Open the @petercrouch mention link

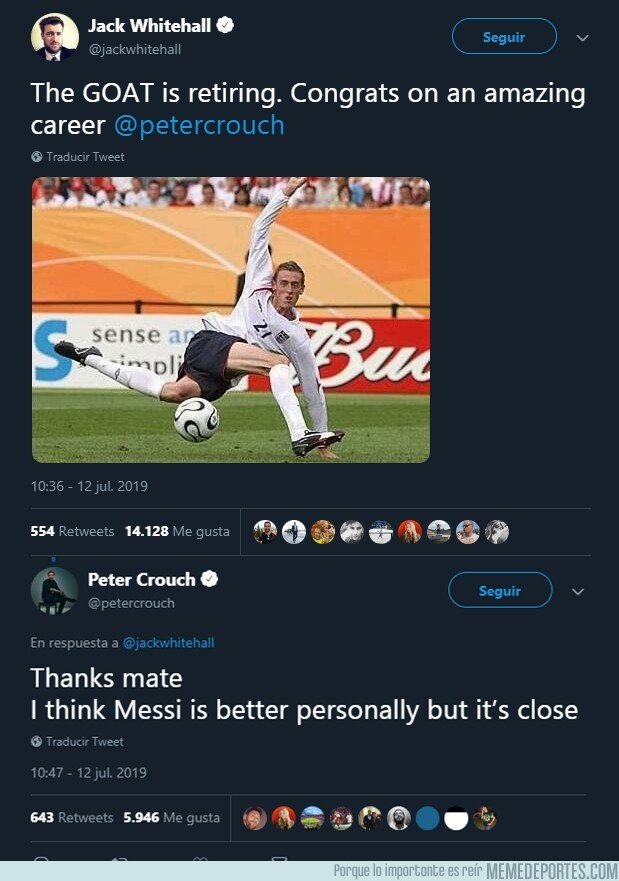[x=199, y=125]
